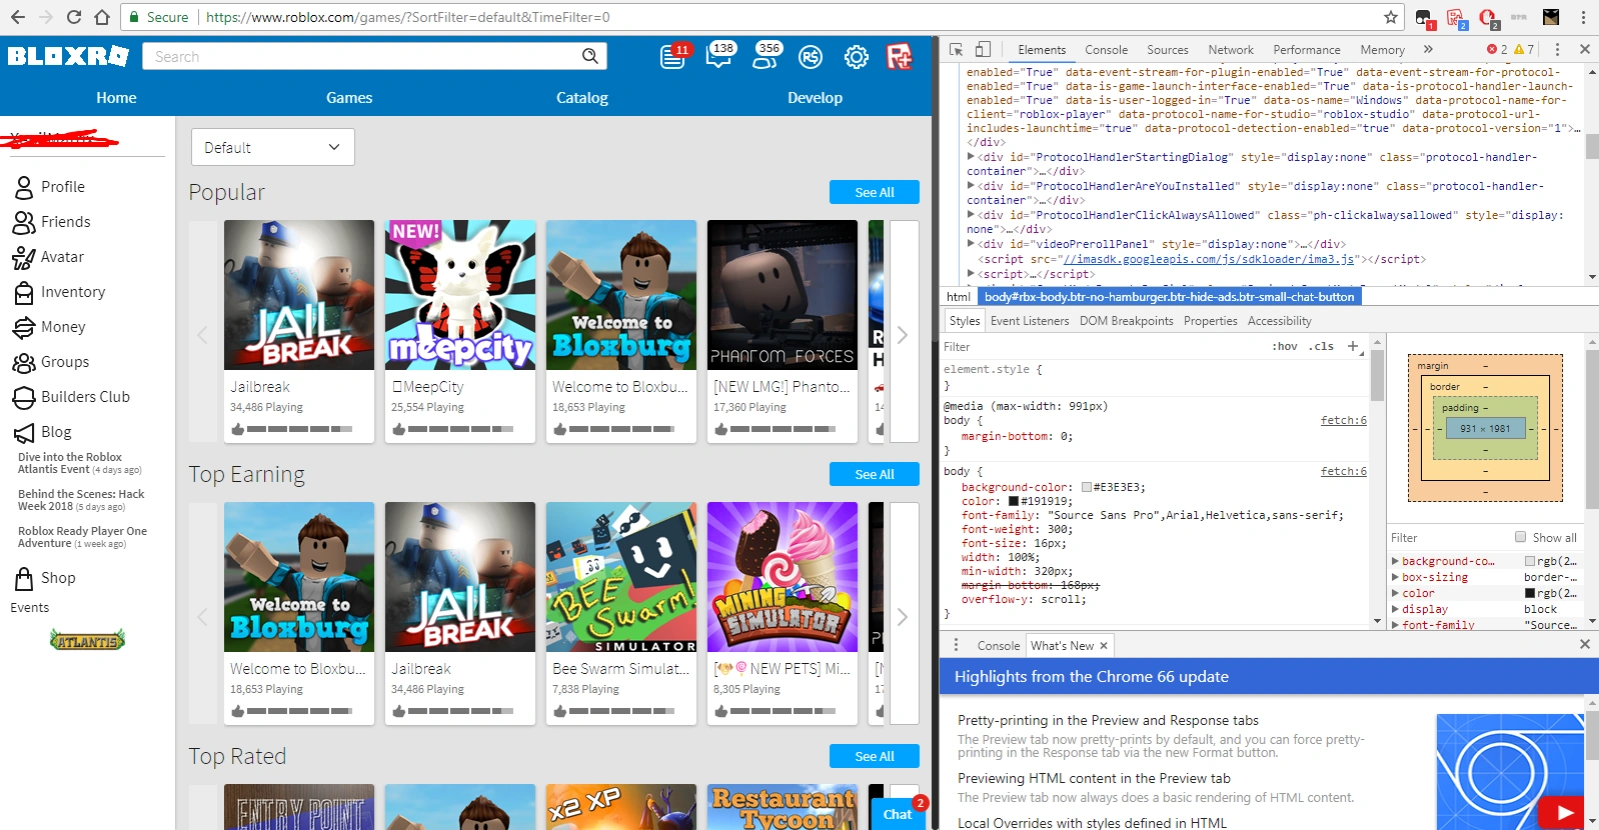1599x830 pixels.
Task: Click the #191919 color swatch in Styles
Action: [1013, 501]
